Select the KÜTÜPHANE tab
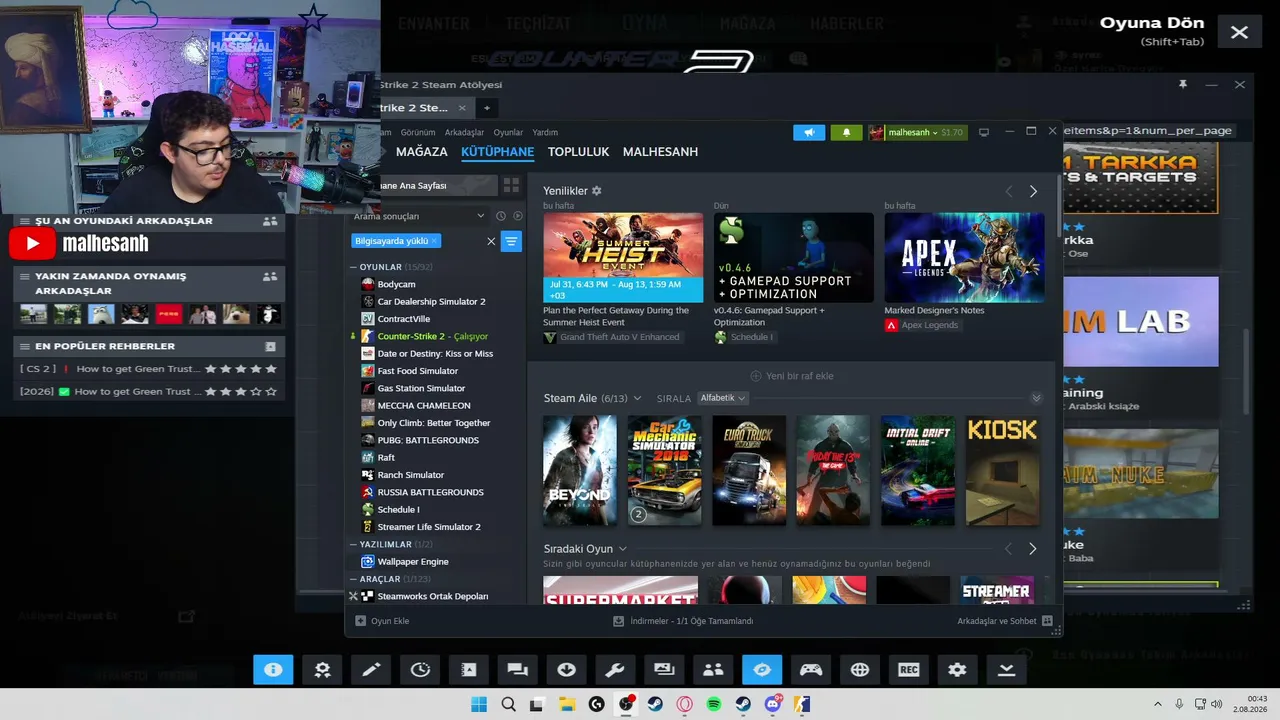This screenshot has width=1280, height=720. 497,152
